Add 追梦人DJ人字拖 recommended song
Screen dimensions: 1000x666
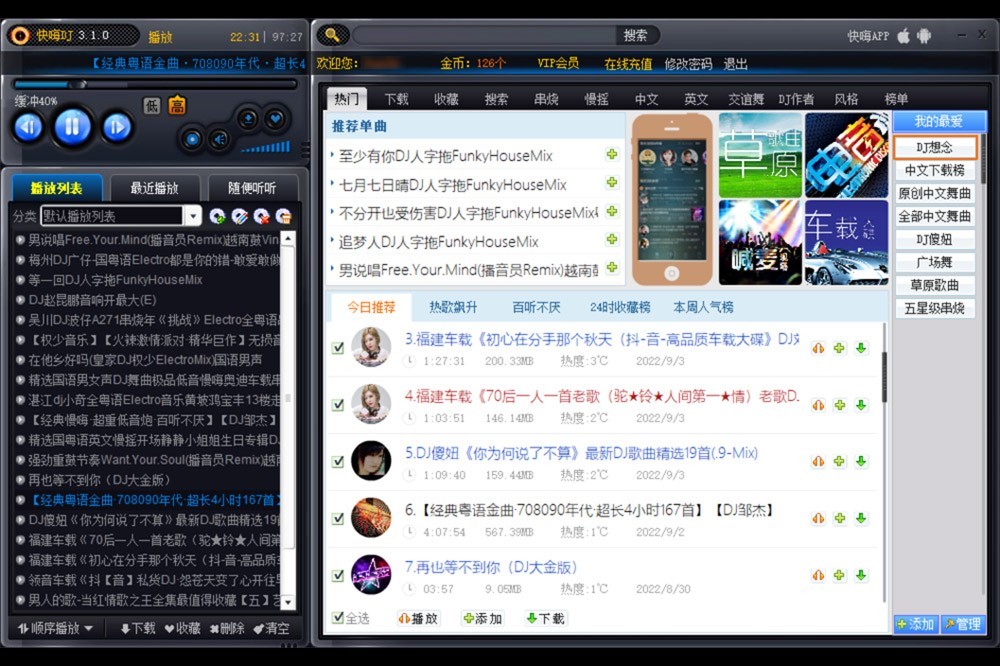(x=612, y=239)
